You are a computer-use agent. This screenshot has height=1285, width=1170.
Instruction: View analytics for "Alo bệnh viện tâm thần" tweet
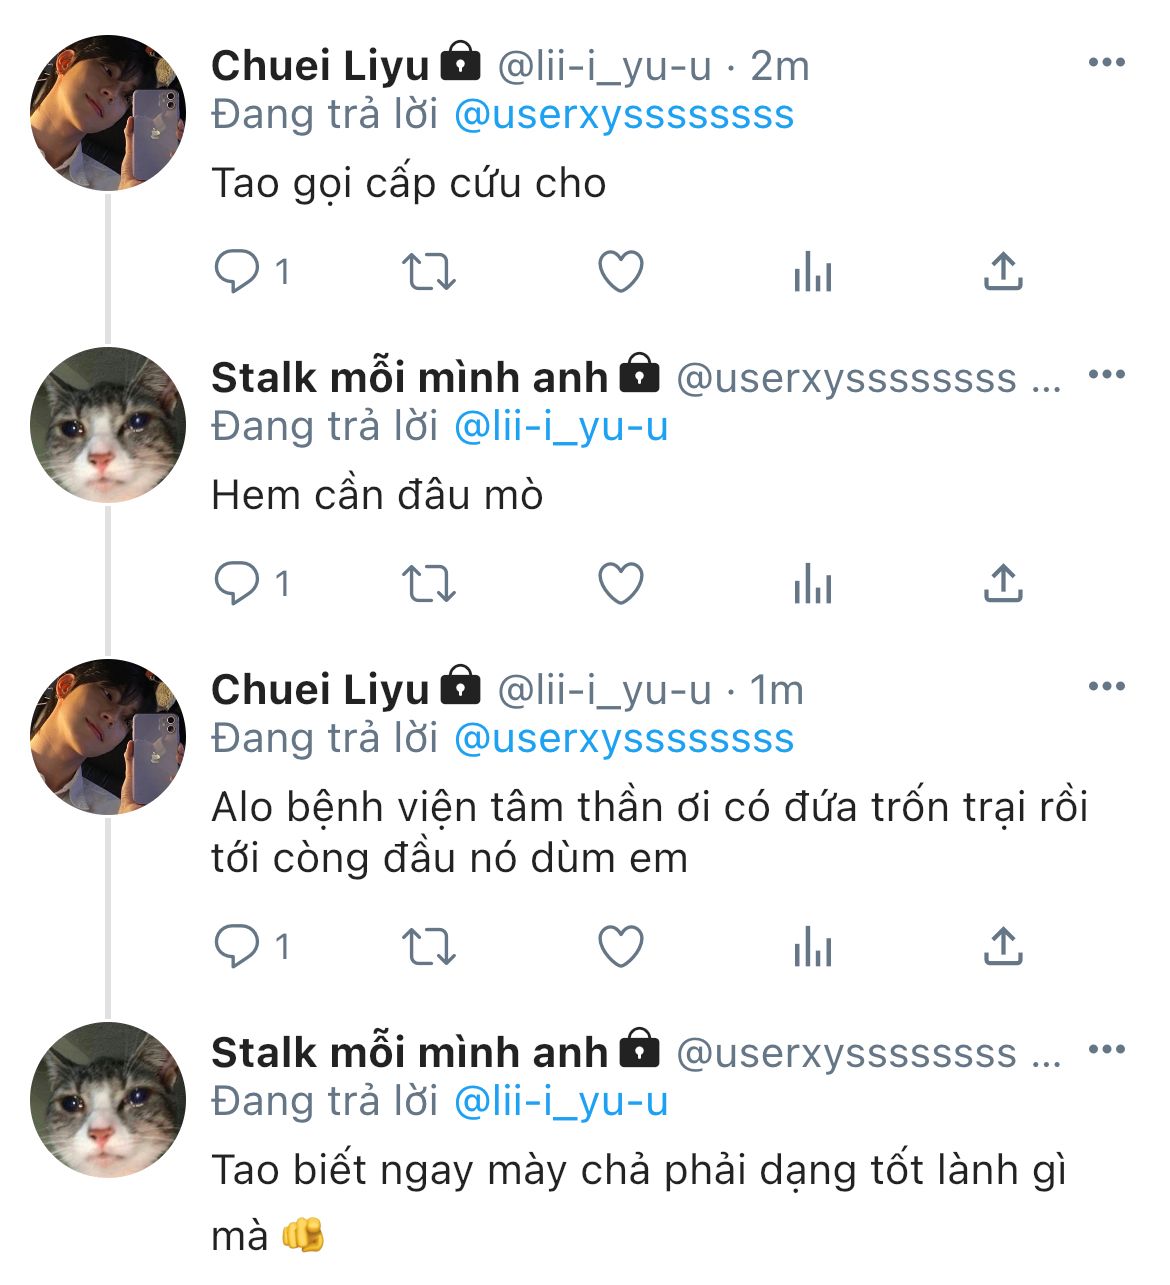[812, 946]
